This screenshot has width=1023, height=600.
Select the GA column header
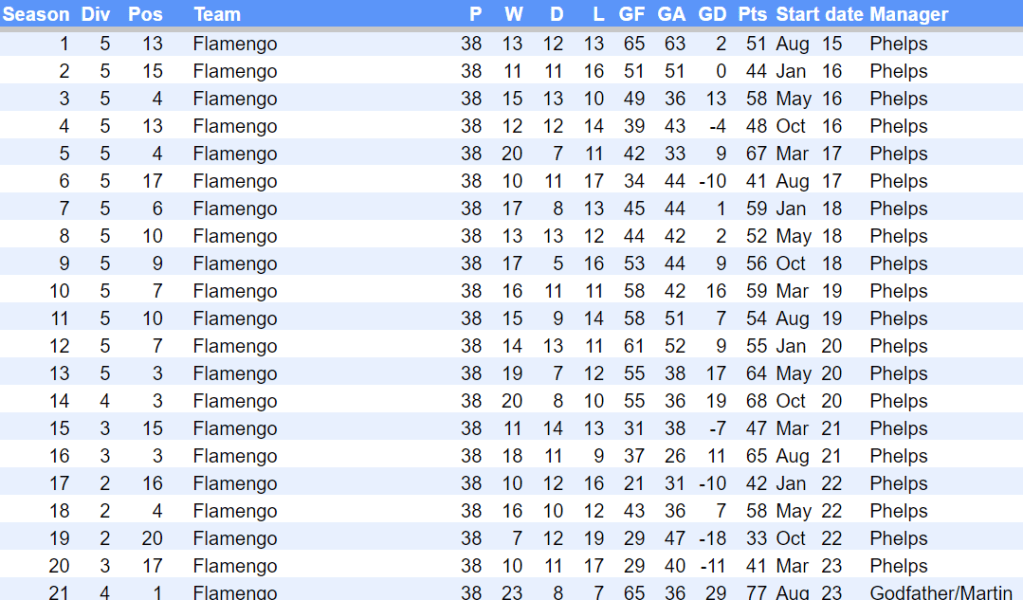672,15
